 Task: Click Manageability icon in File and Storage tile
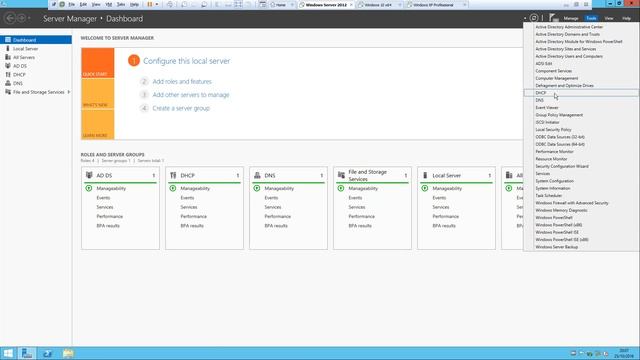point(341,188)
